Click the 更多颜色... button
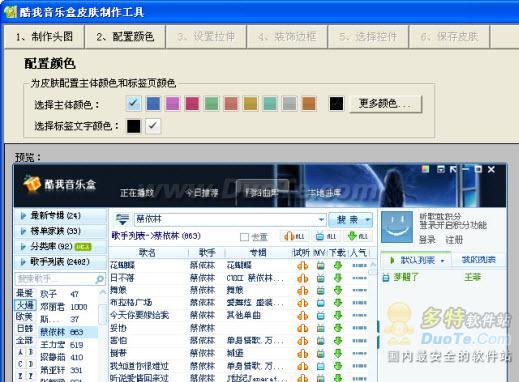 385,104
